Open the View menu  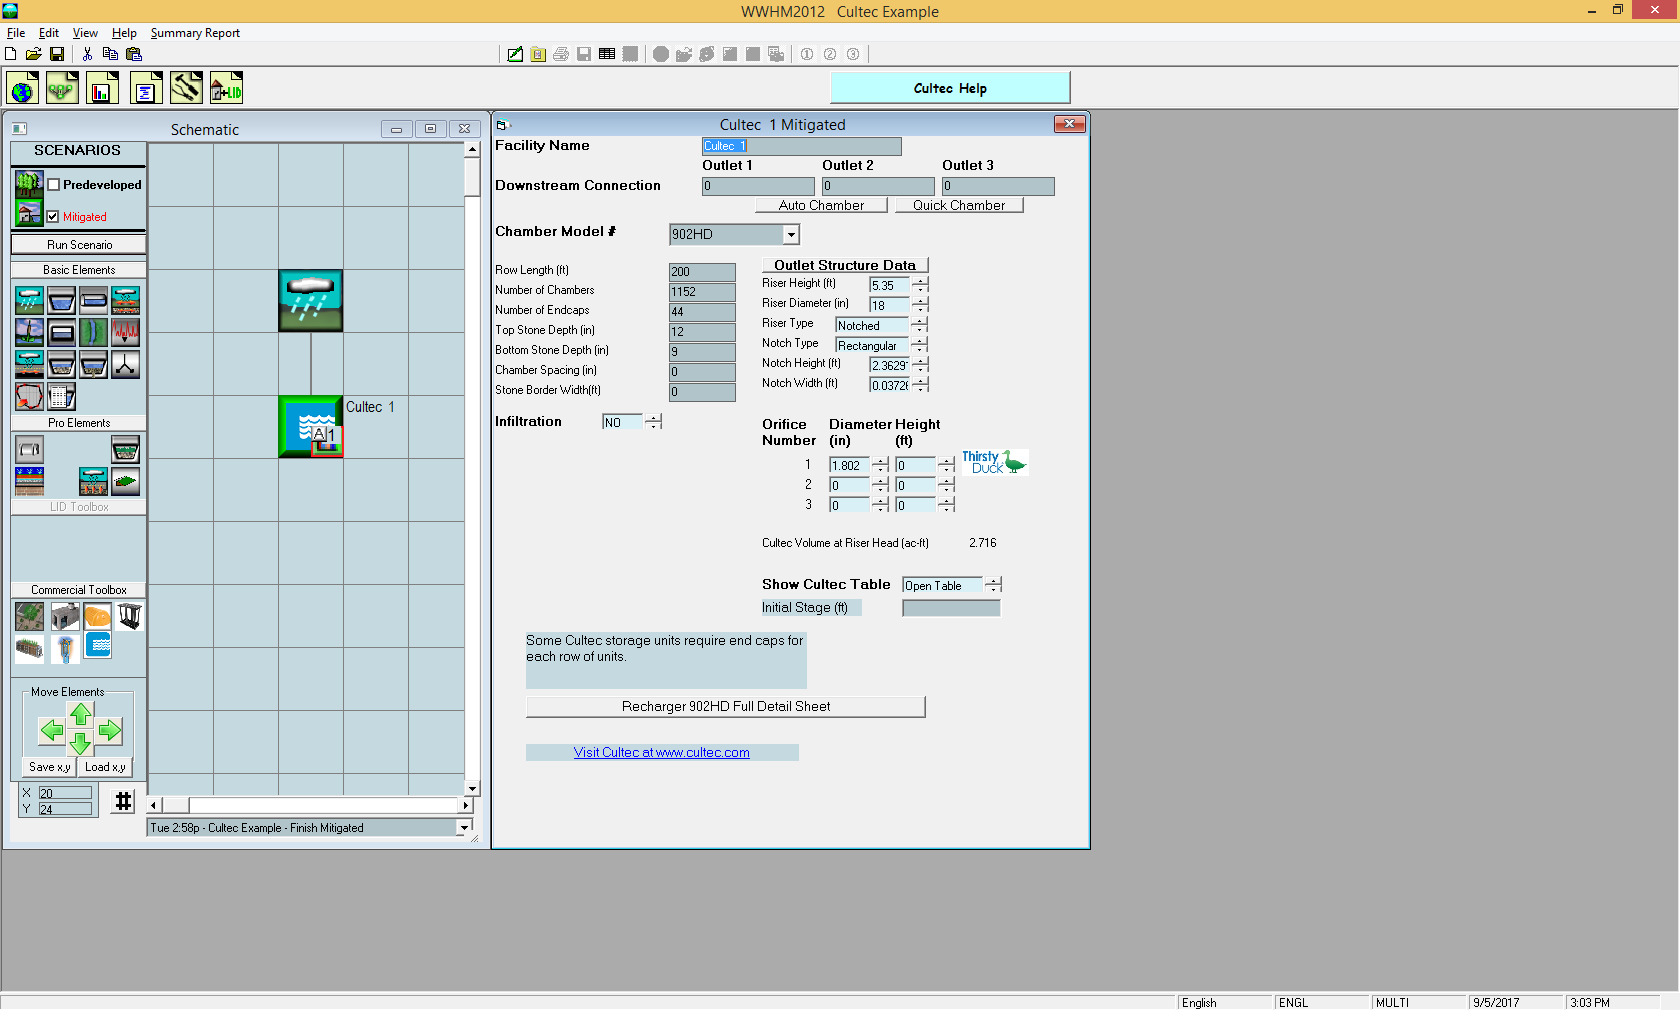tap(85, 33)
